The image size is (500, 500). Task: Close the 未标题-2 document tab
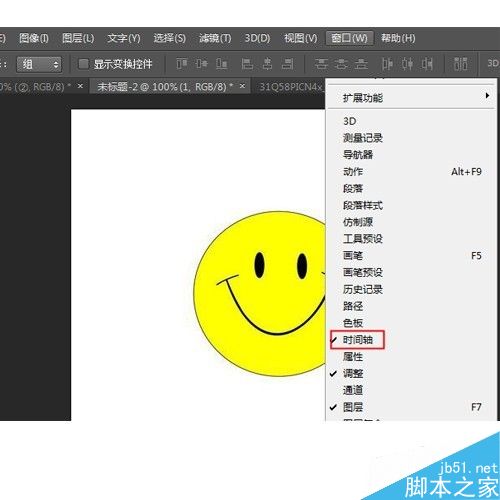pyautogui.click(x=242, y=86)
